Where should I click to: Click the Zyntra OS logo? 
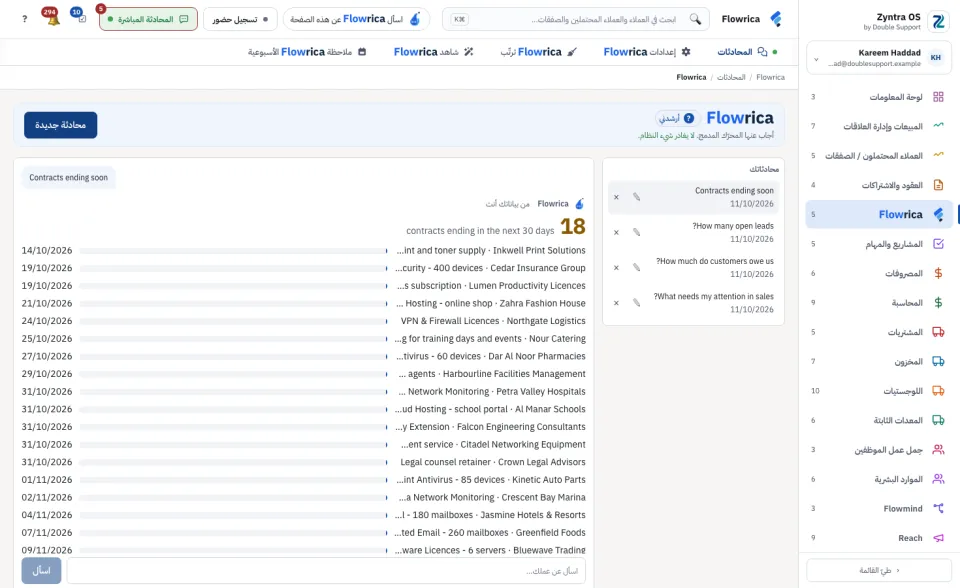937,21
